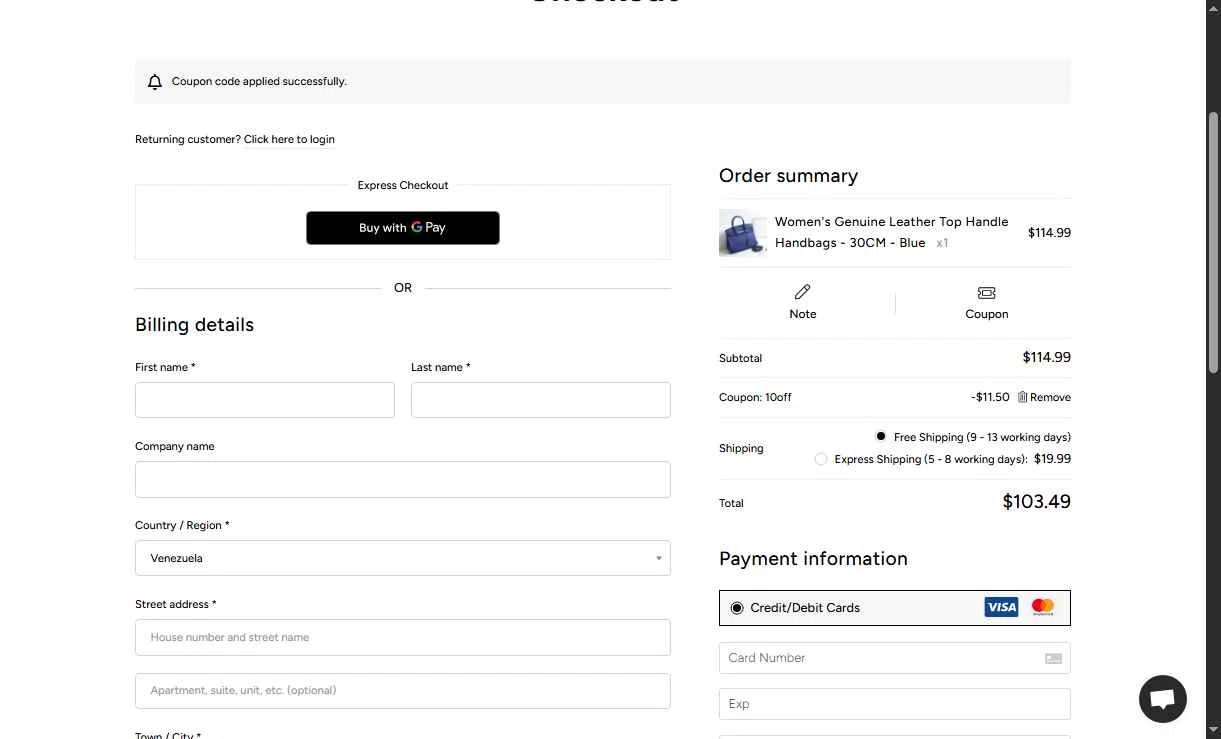Click the dropdown arrow next to Venezuela
Image resolution: width=1221 pixels, height=739 pixels.
tap(658, 558)
